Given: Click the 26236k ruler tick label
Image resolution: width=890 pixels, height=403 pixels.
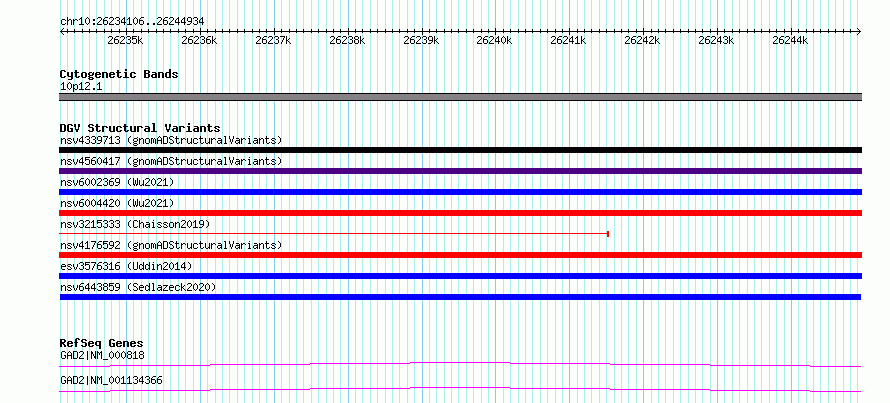Looking at the screenshot, I should click(x=199, y=40).
